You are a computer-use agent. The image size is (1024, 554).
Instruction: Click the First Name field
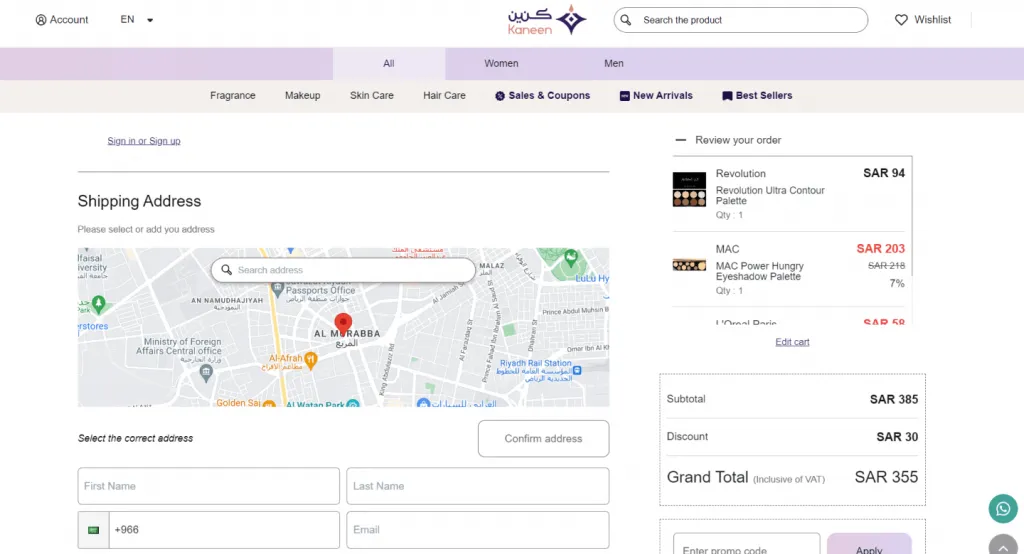tap(208, 486)
